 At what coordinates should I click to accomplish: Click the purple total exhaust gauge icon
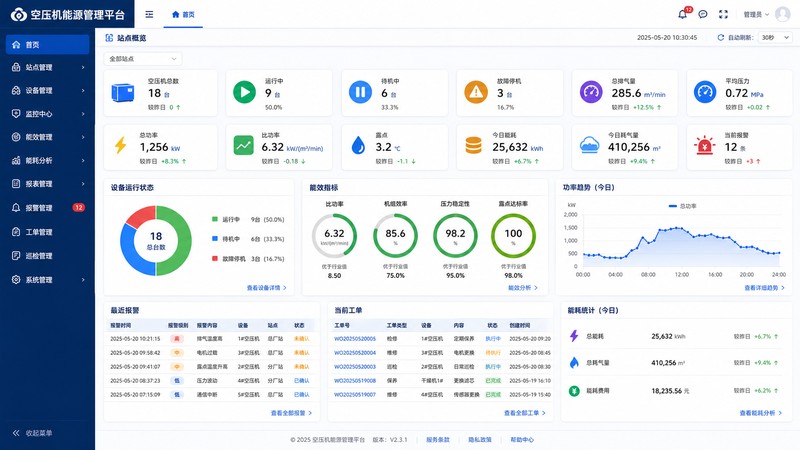(x=591, y=92)
